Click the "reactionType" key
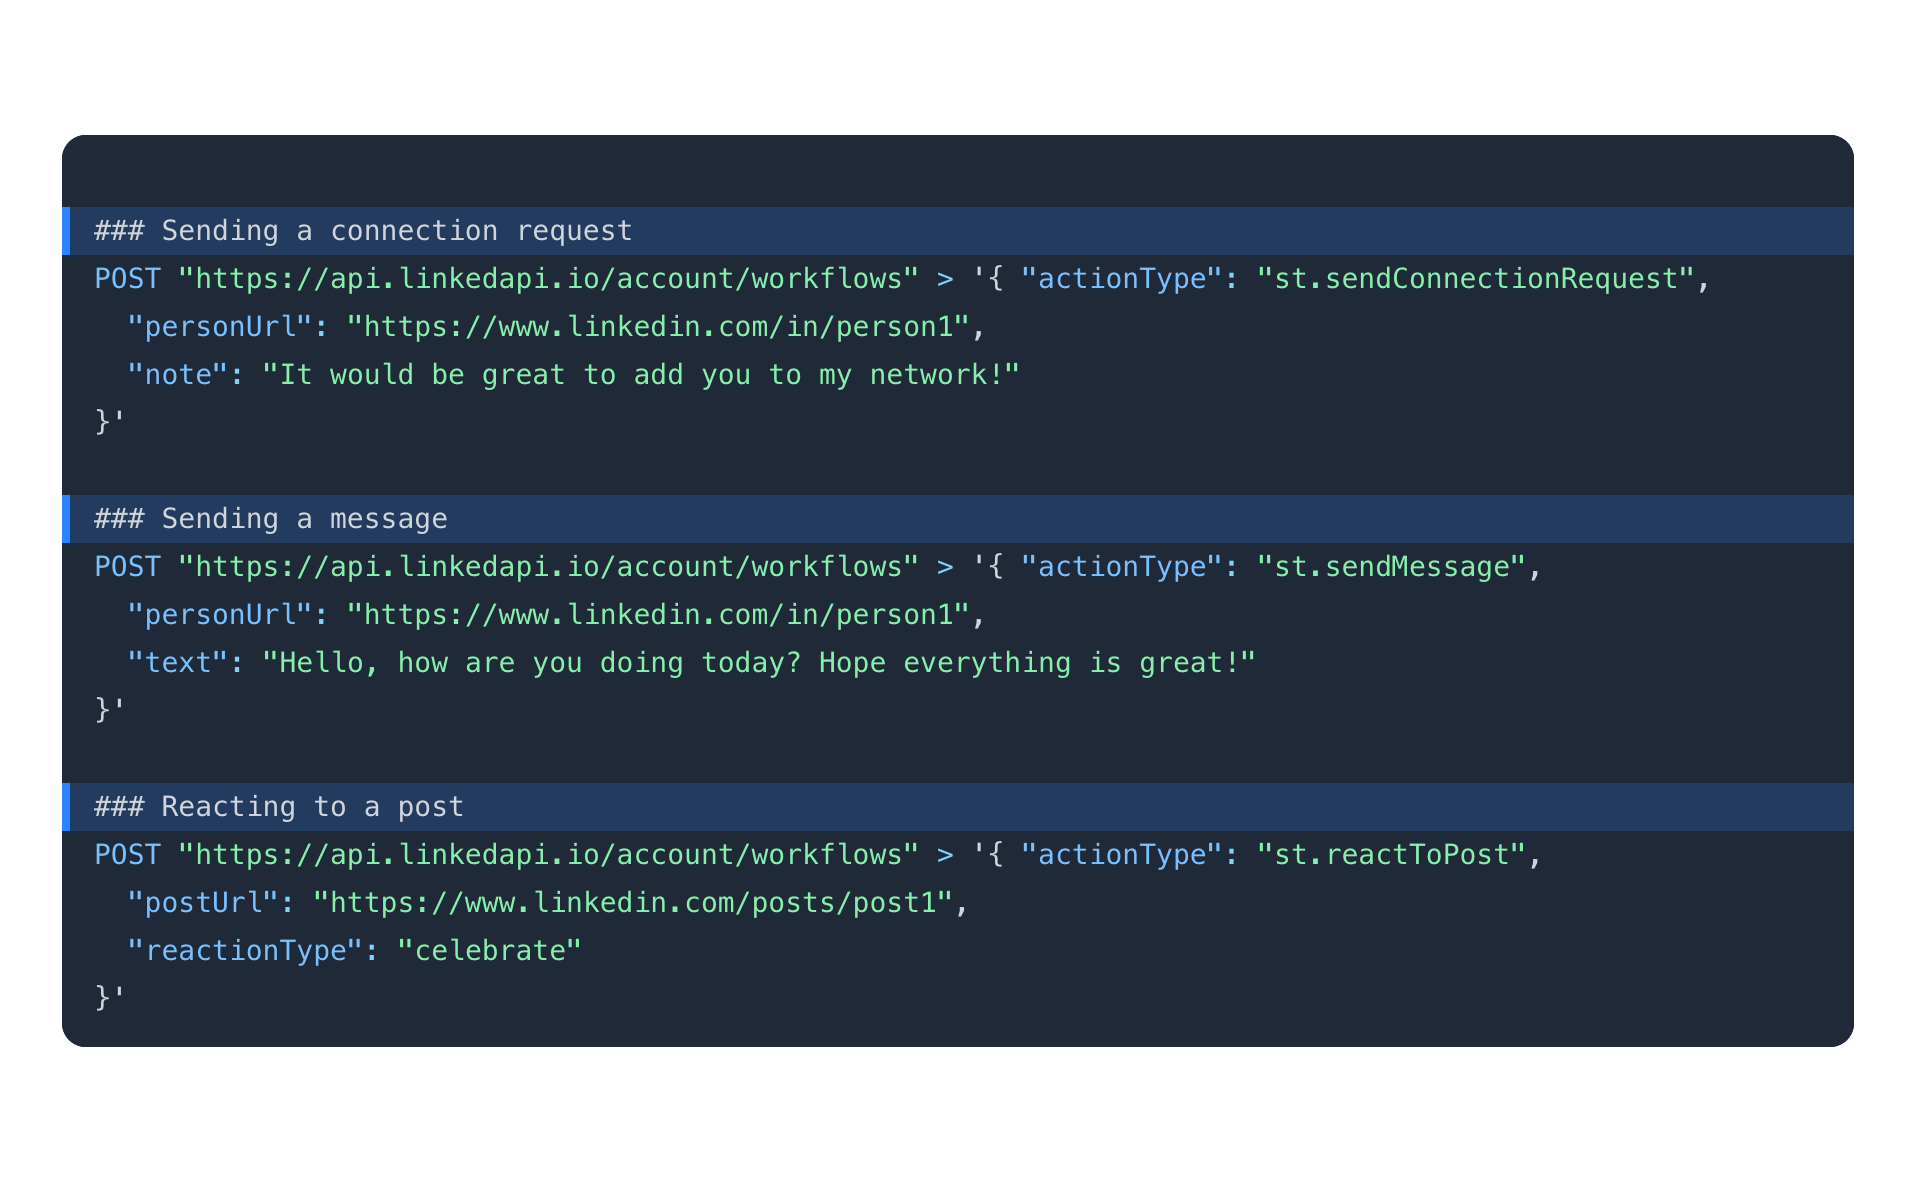 pyautogui.click(x=245, y=951)
